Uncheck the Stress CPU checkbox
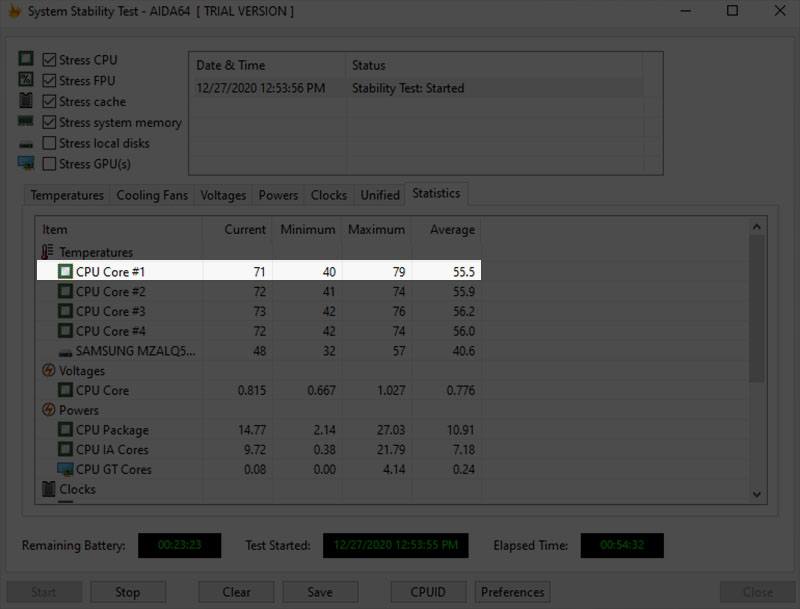 tap(49, 60)
